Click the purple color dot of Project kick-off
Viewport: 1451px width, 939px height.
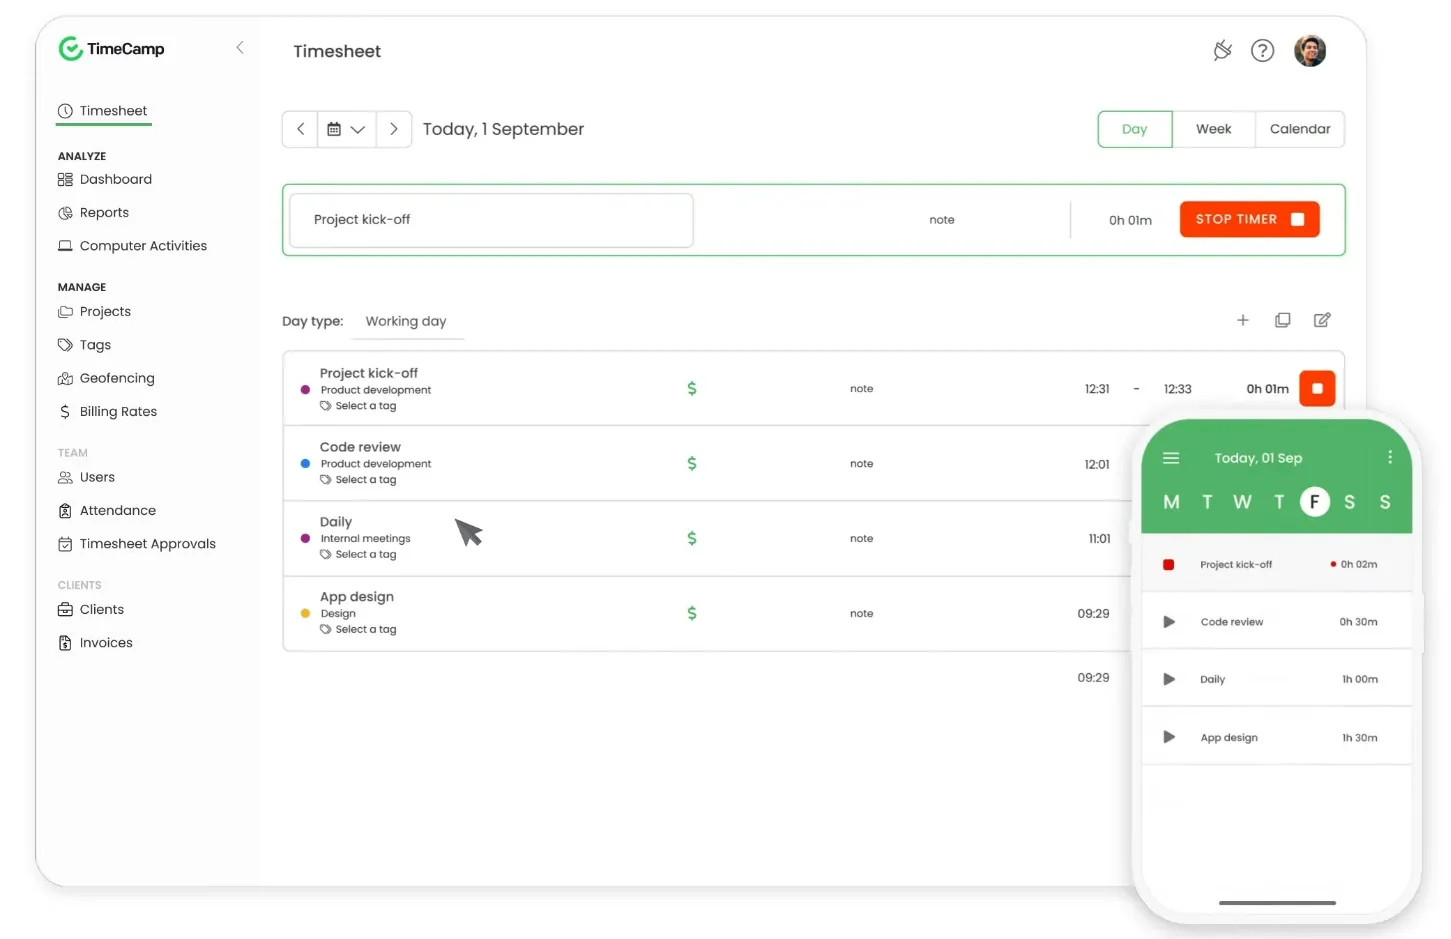pos(305,390)
